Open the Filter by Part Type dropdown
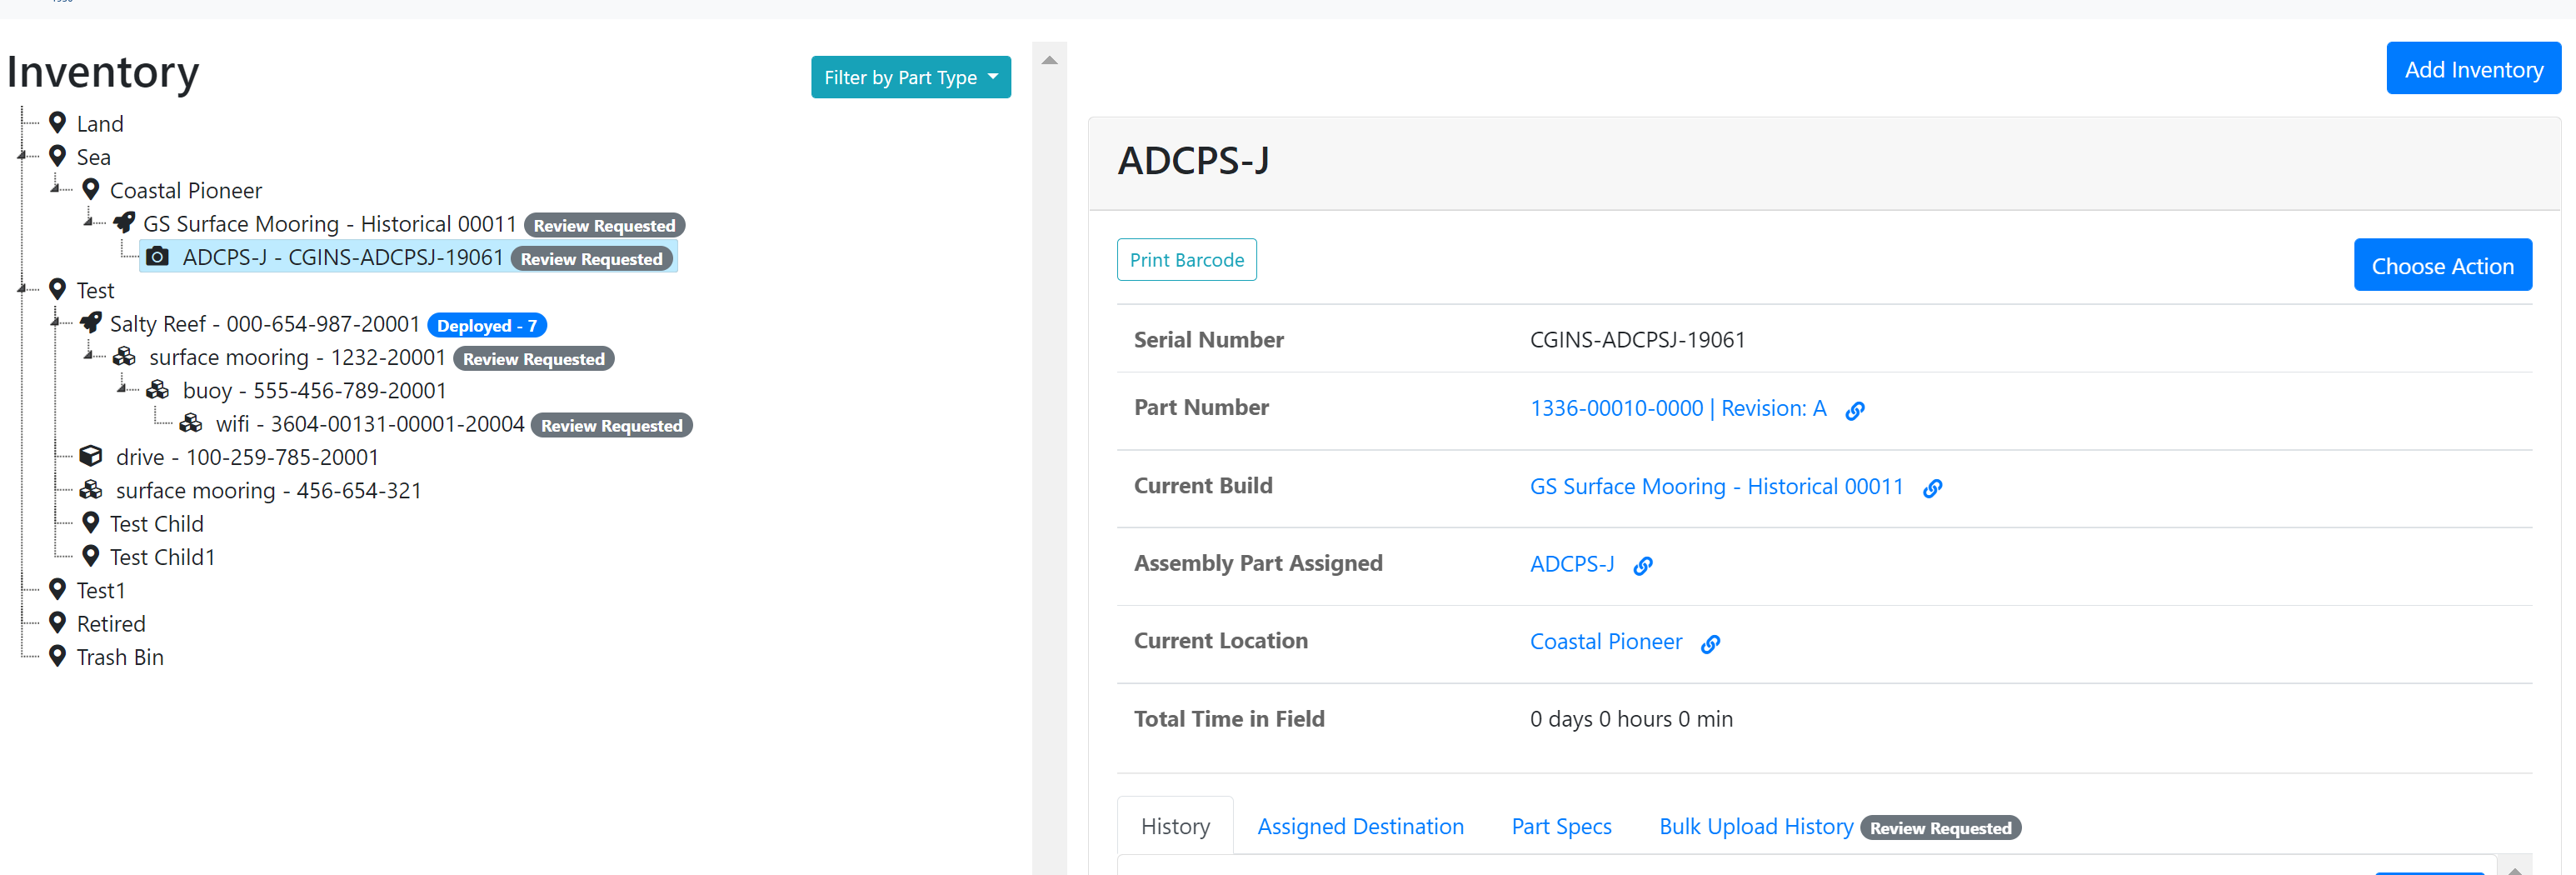Screen dimensions: 2576x875 [910, 77]
